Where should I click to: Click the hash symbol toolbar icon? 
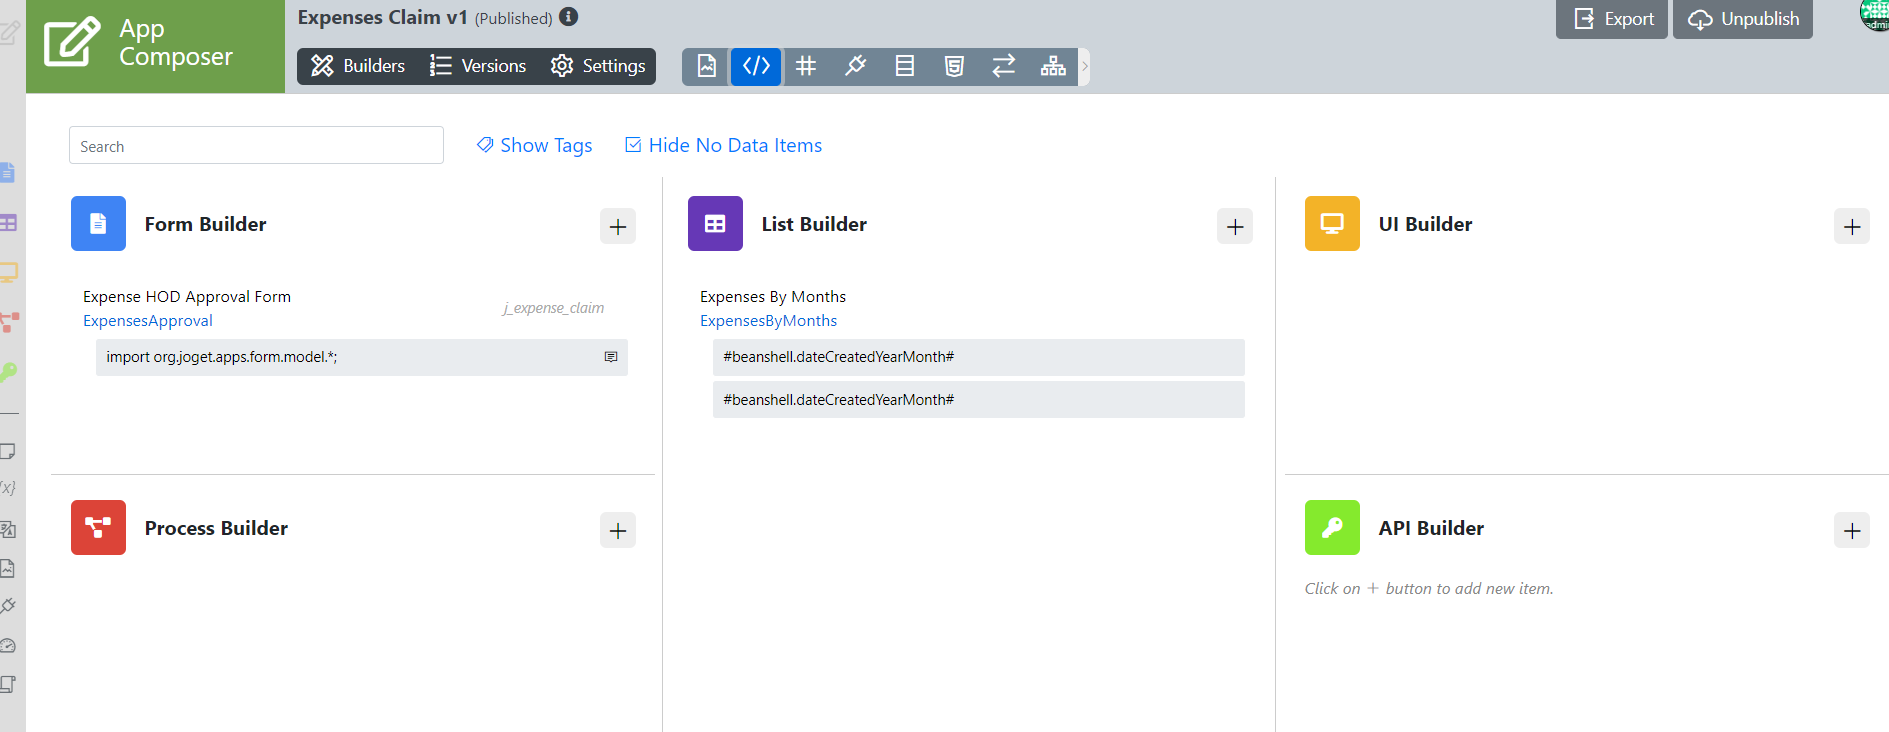pos(806,67)
